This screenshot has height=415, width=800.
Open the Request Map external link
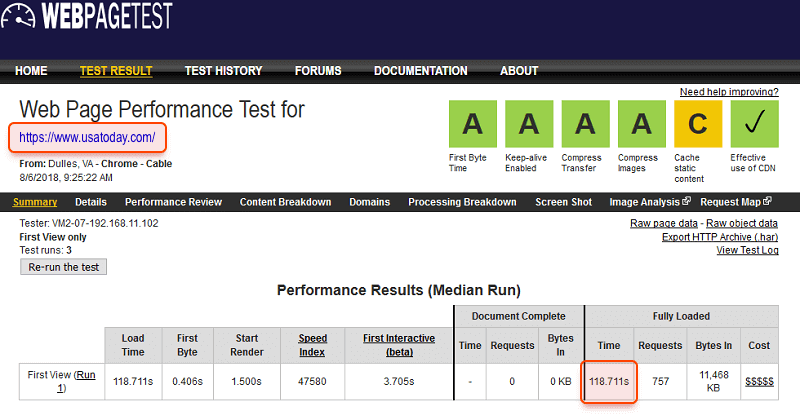[736, 202]
